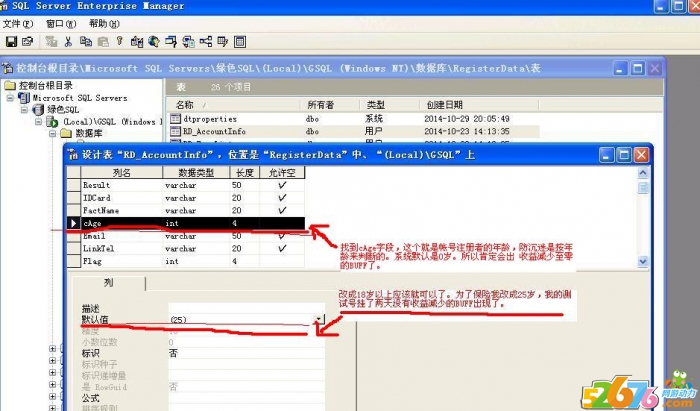Select the RD_AccountInfo table row
This screenshot has height=411, width=700.
(354, 131)
